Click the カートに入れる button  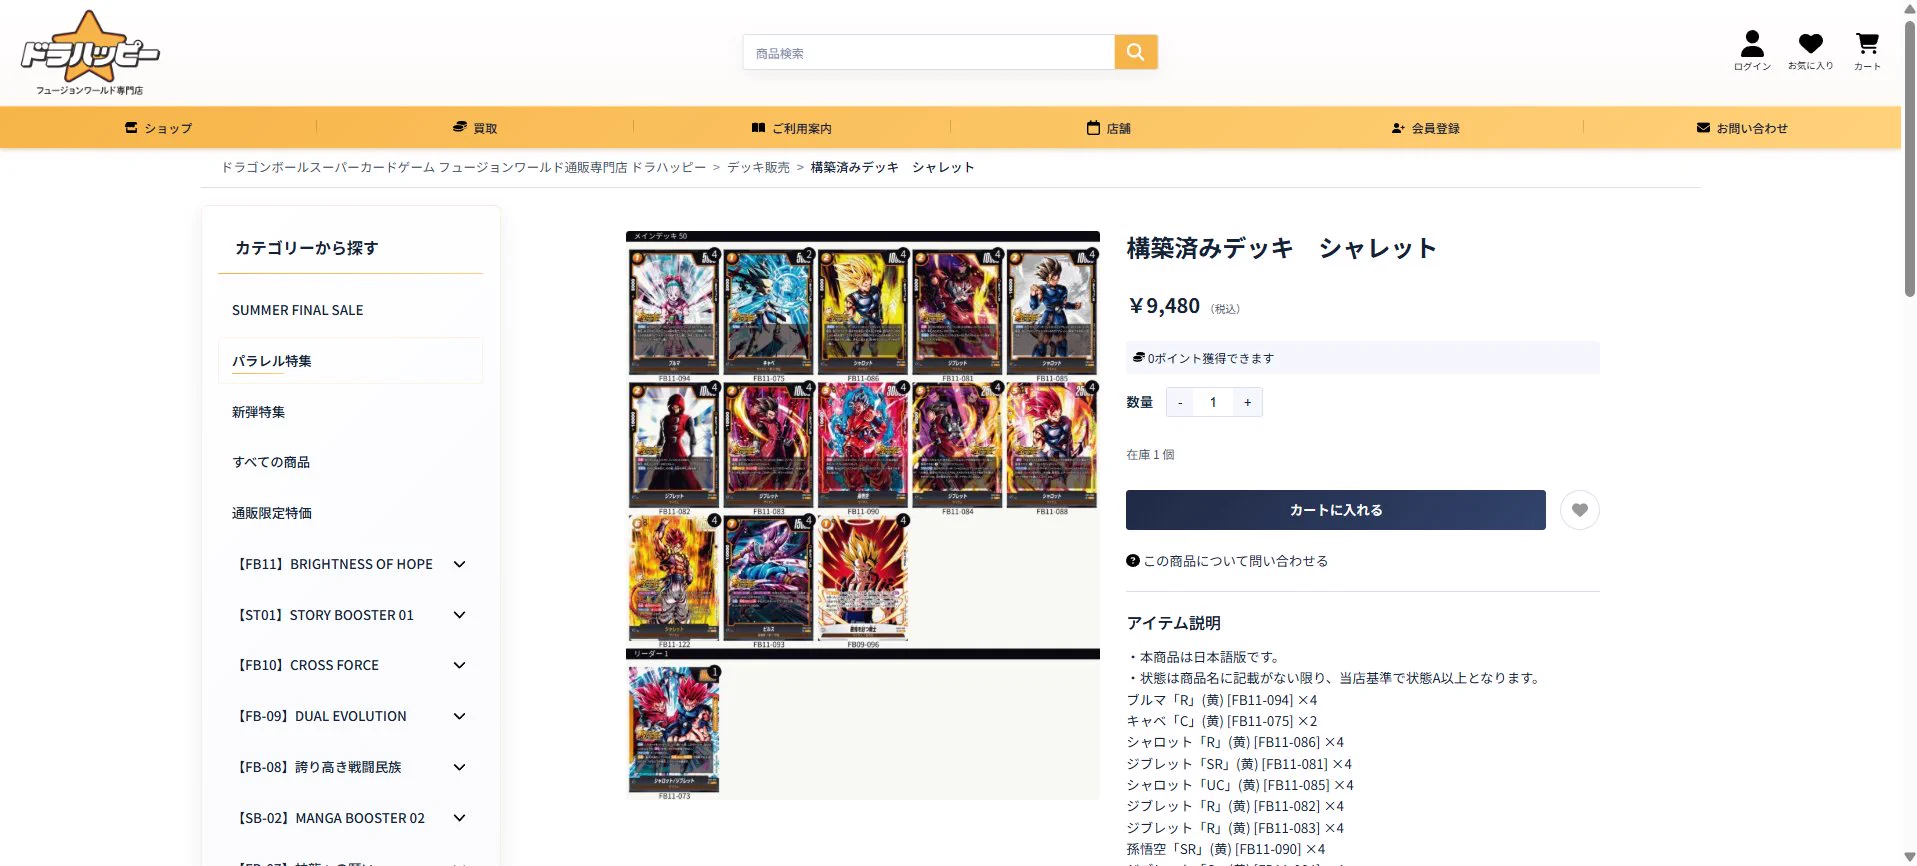pos(1336,510)
